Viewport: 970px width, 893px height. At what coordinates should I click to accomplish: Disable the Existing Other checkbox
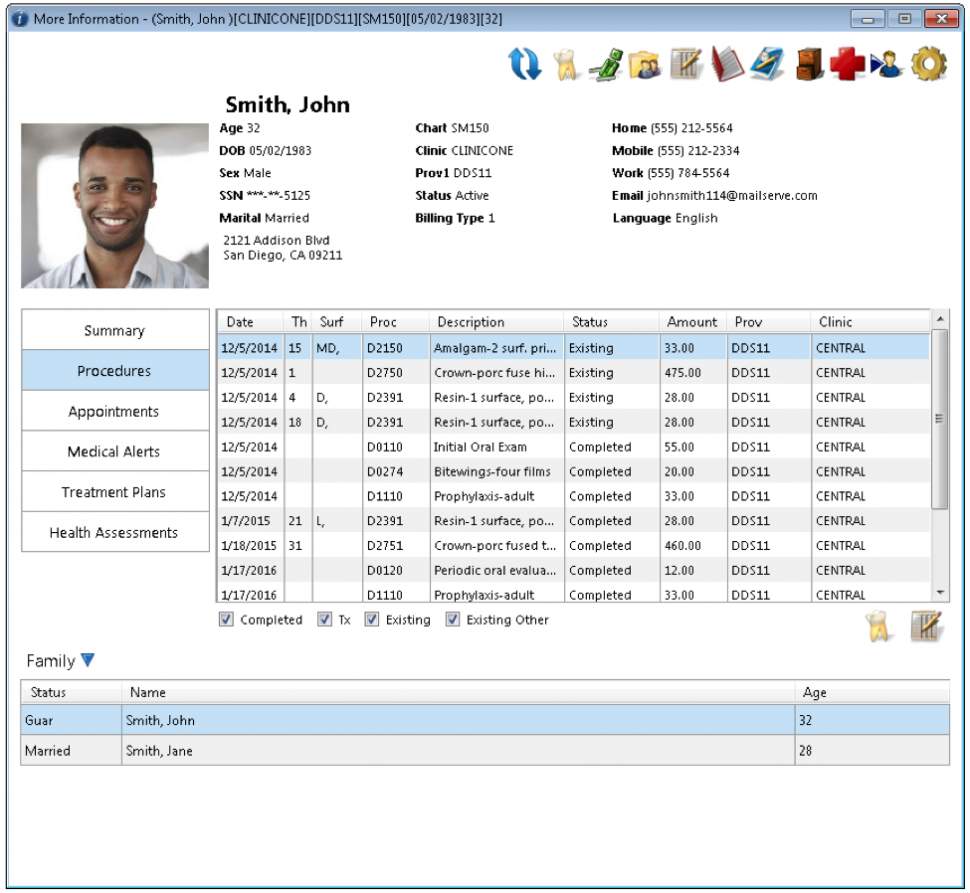click(453, 619)
